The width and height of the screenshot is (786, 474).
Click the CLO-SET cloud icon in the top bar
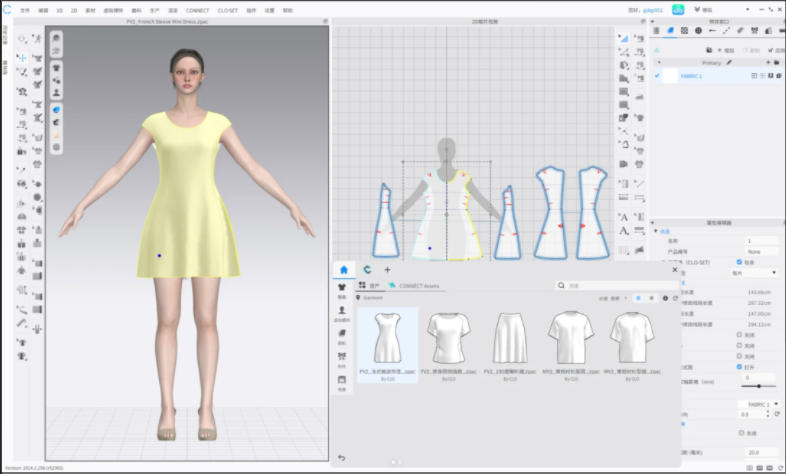click(x=677, y=9)
